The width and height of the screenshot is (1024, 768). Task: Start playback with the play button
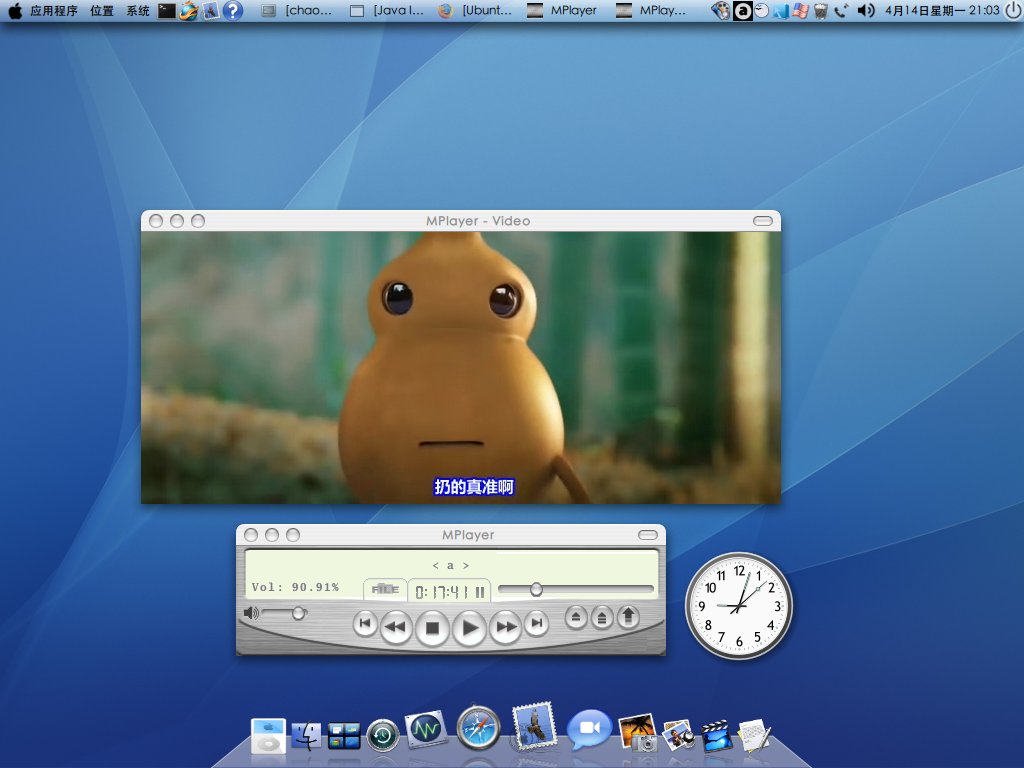469,628
